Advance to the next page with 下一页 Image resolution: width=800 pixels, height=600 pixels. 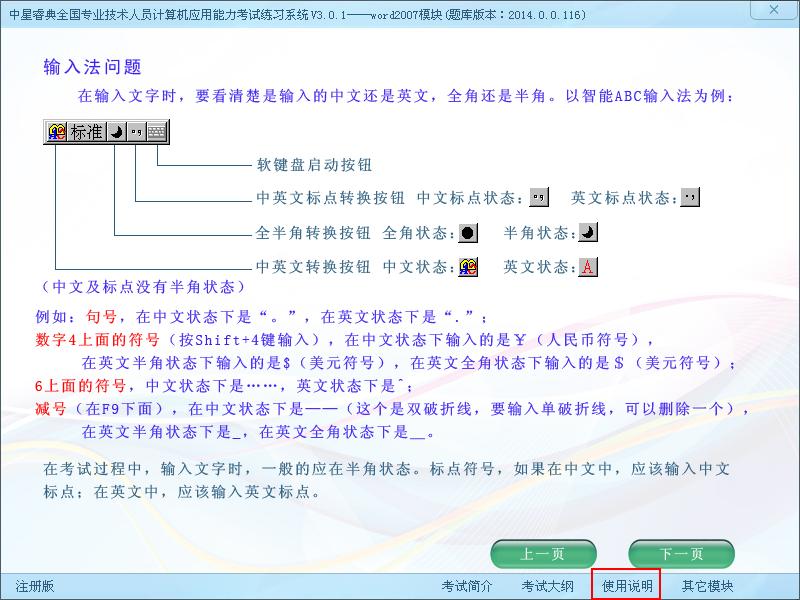[681, 554]
